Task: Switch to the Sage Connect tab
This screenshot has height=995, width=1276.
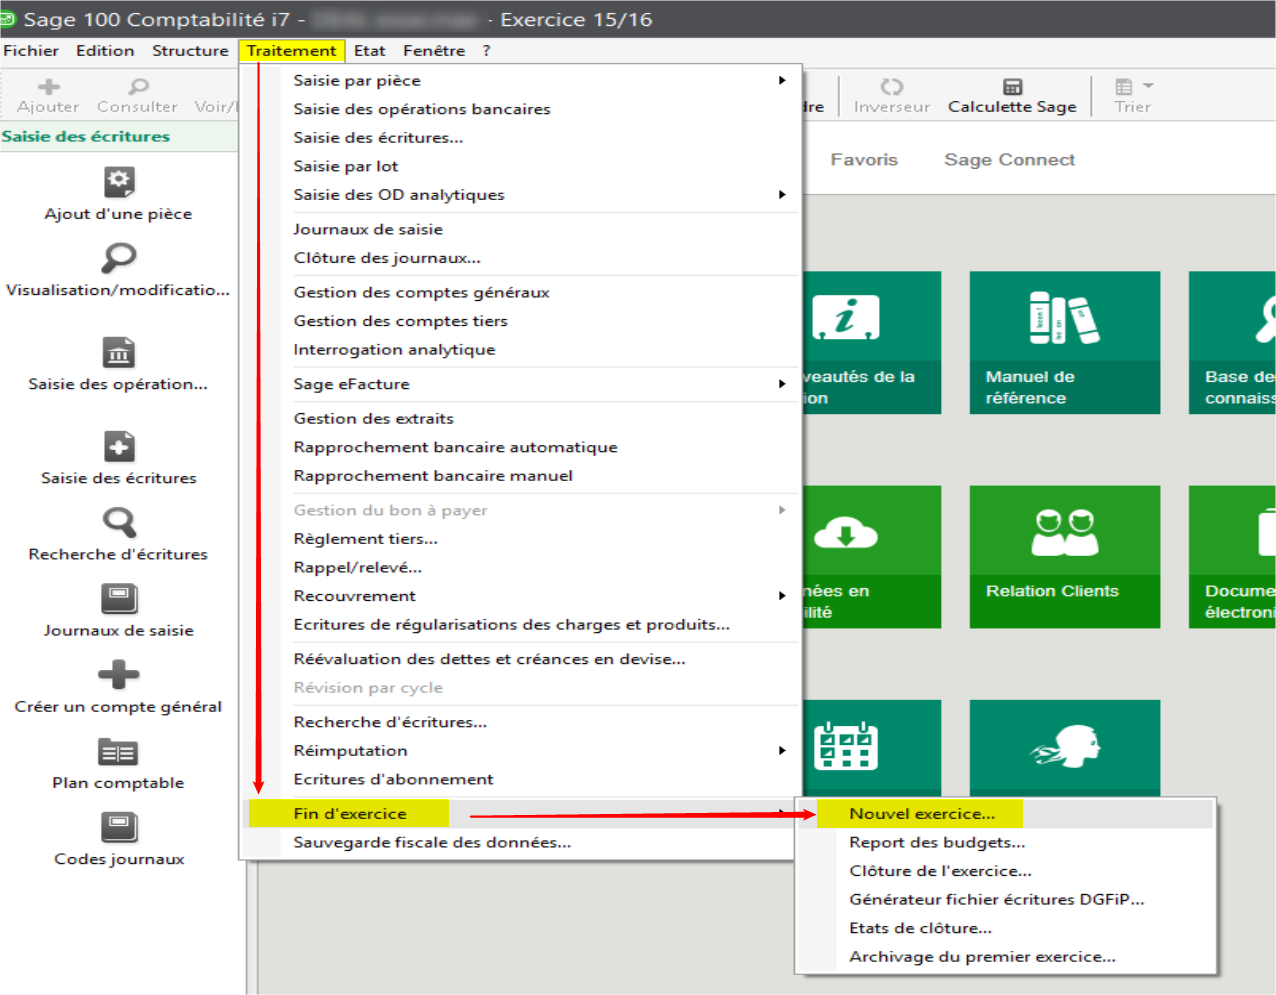Action: click(1009, 160)
